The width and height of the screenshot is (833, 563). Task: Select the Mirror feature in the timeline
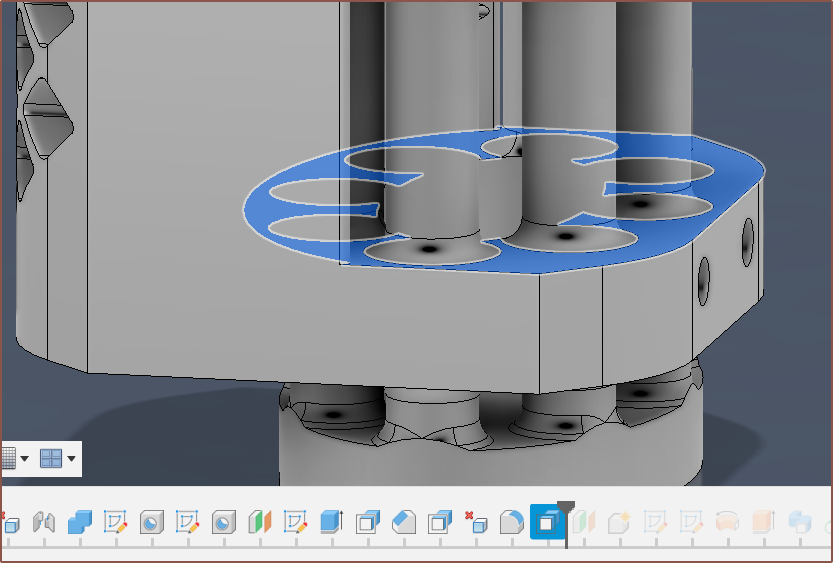pyautogui.click(x=44, y=522)
